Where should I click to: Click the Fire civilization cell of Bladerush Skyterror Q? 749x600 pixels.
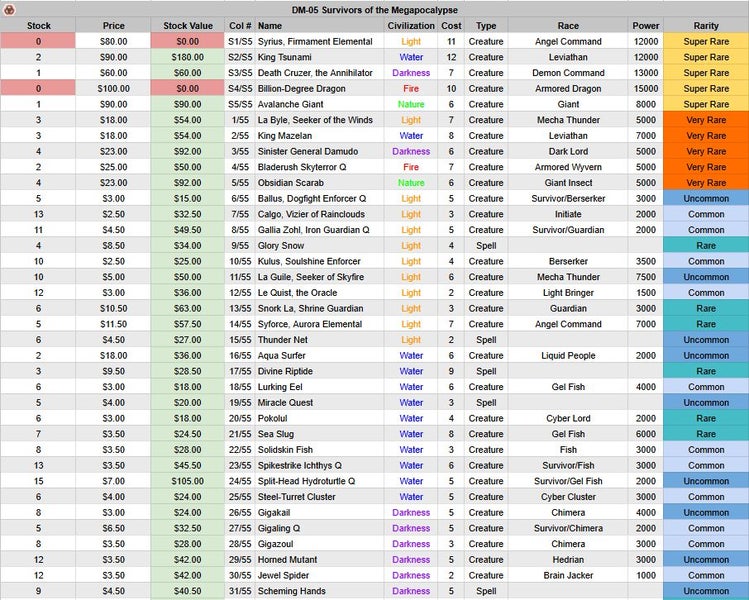pyautogui.click(x=411, y=167)
